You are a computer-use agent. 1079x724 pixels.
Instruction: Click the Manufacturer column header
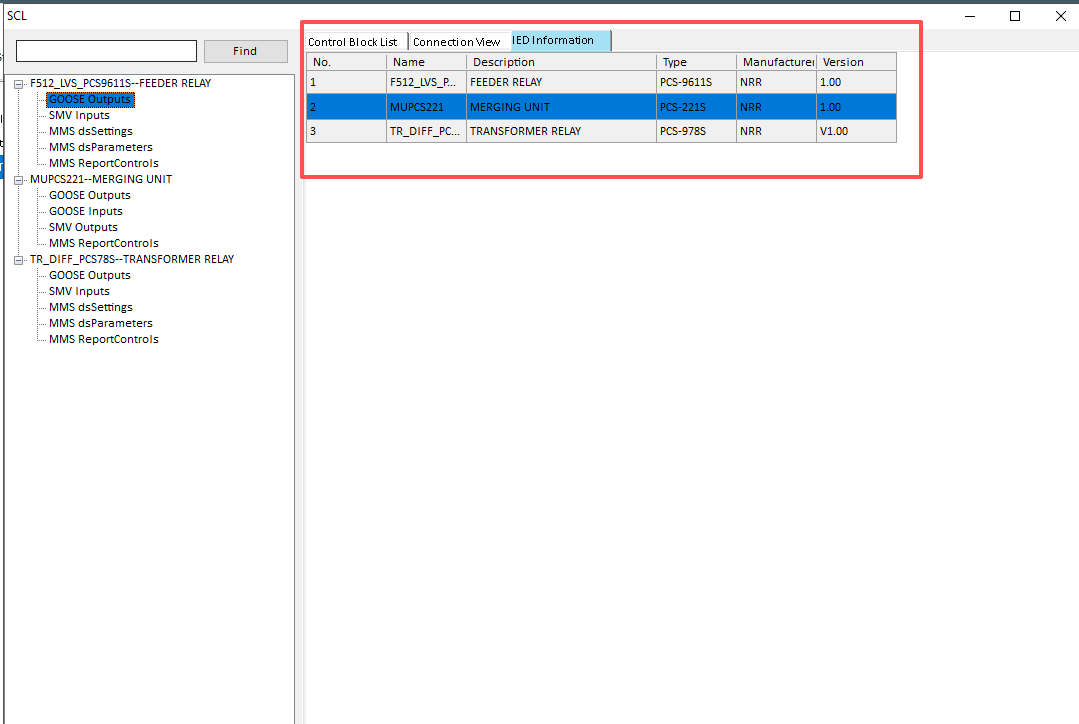coord(775,61)
